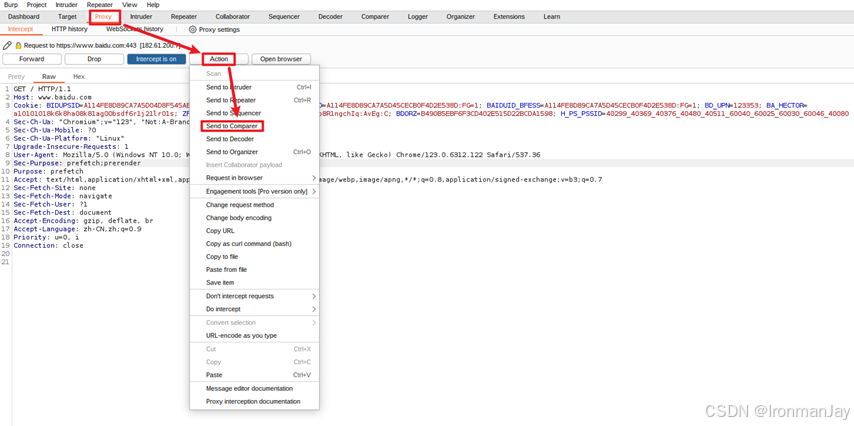Open Proxy settings gear icon
854x426 pixels.
pos(192,29)
